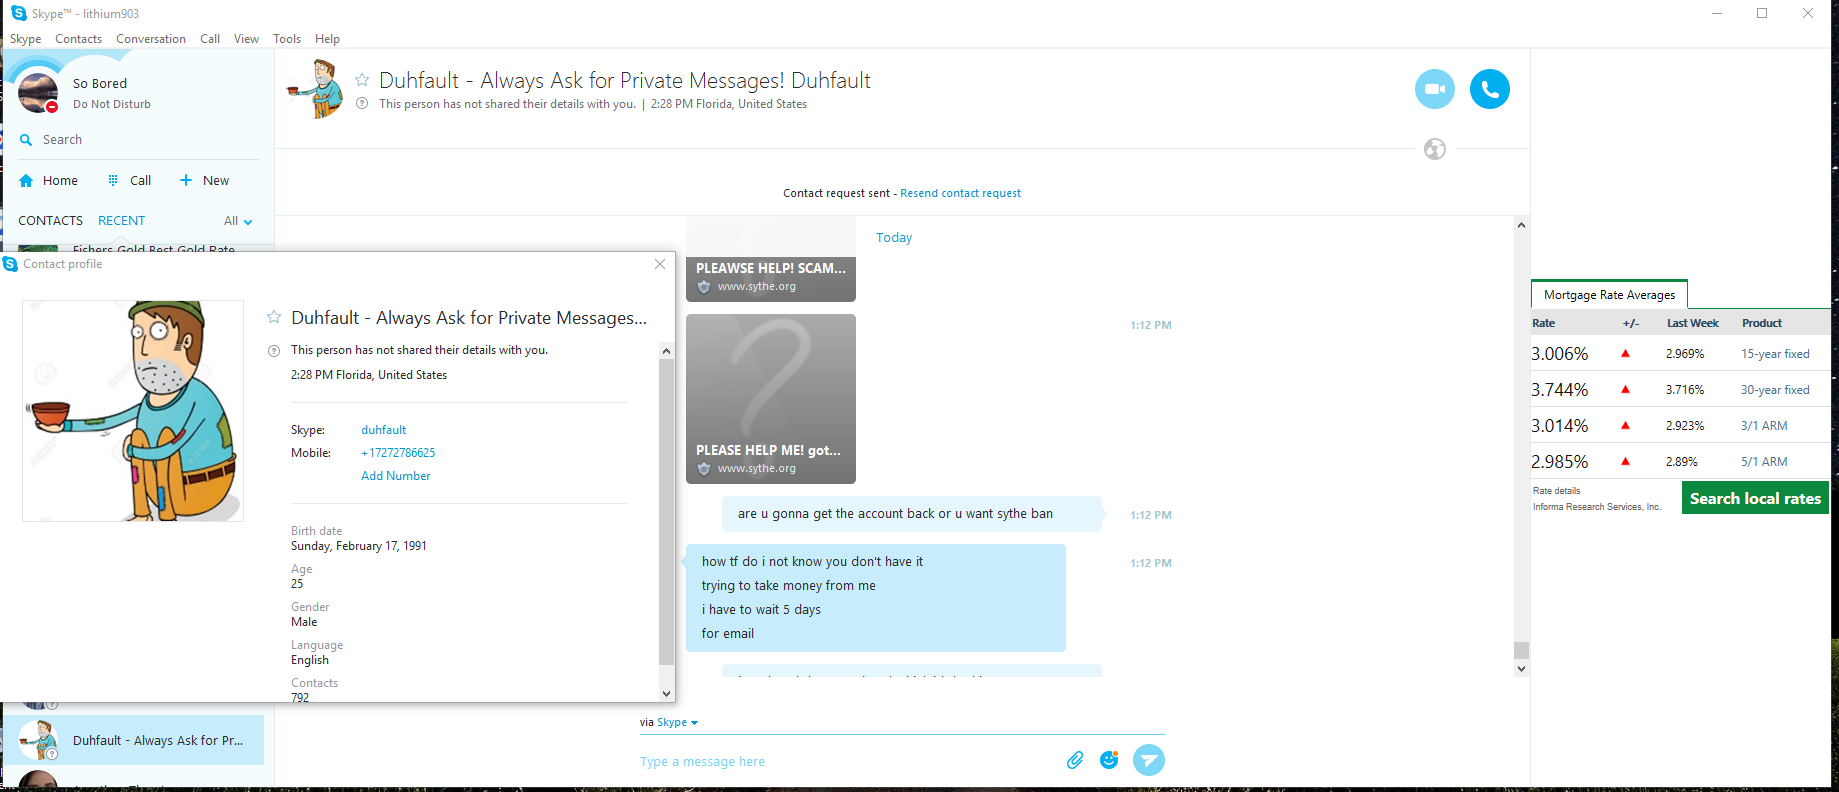Click the 15-year fixed product link
Screen dimensions: 1839x792
coord(1775,354)
